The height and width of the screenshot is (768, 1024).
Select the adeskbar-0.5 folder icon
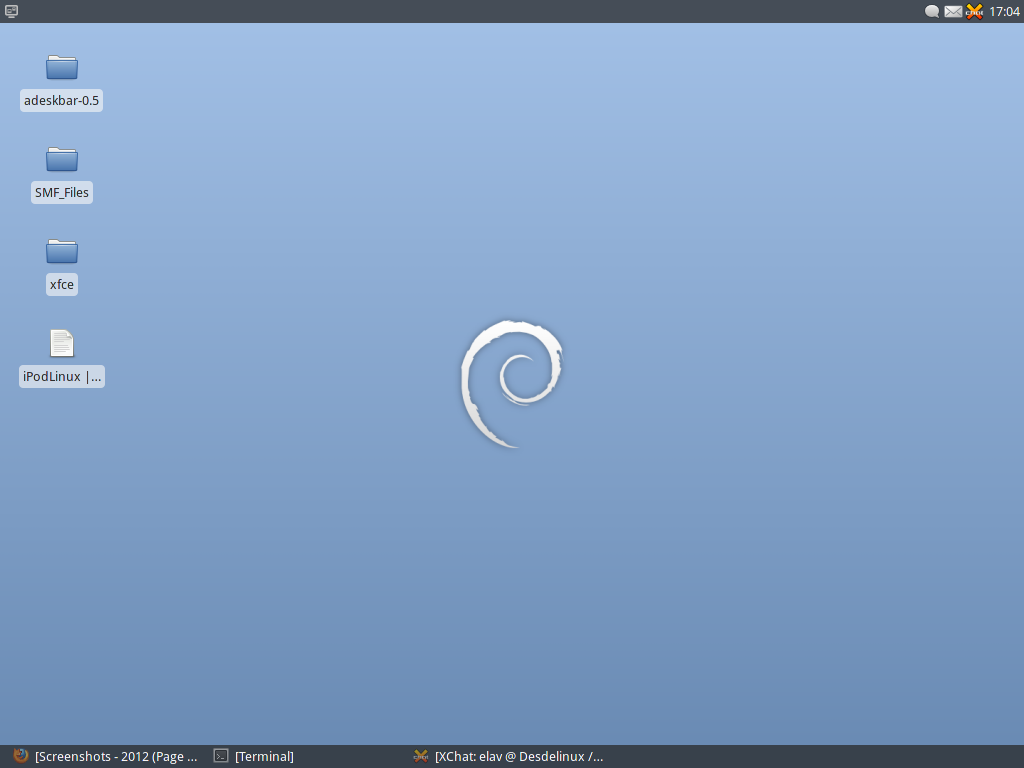(62, 67)
